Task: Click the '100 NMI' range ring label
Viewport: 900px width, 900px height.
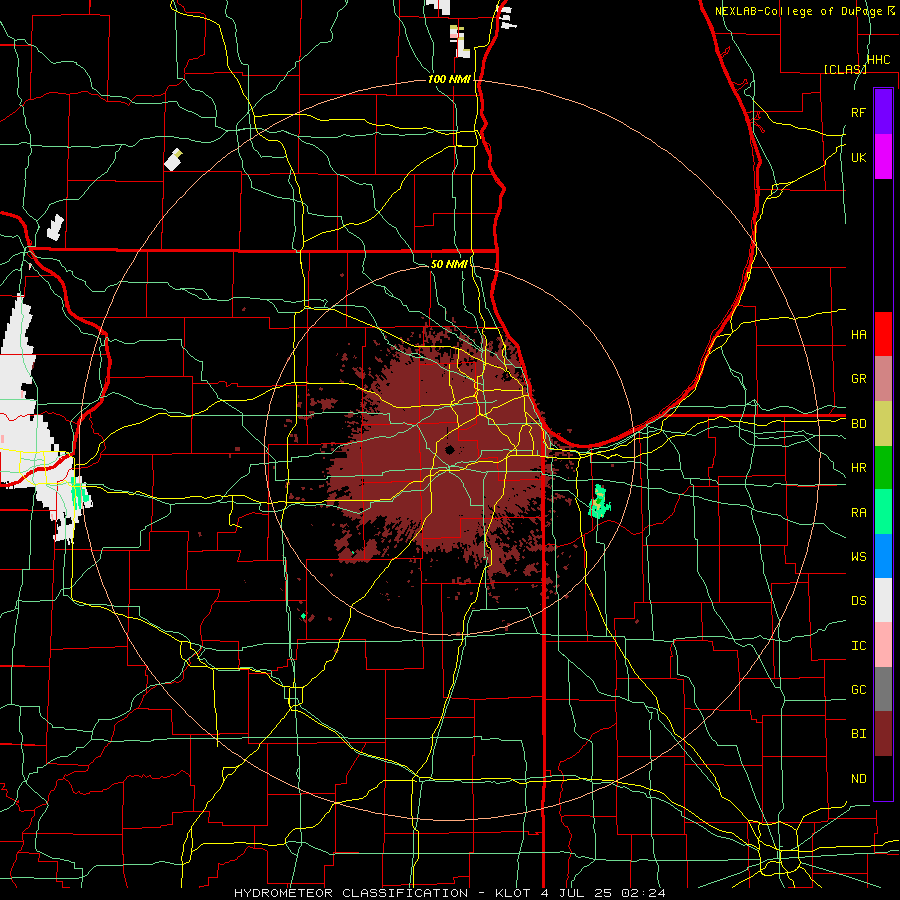Action: [x=449, y=79]
